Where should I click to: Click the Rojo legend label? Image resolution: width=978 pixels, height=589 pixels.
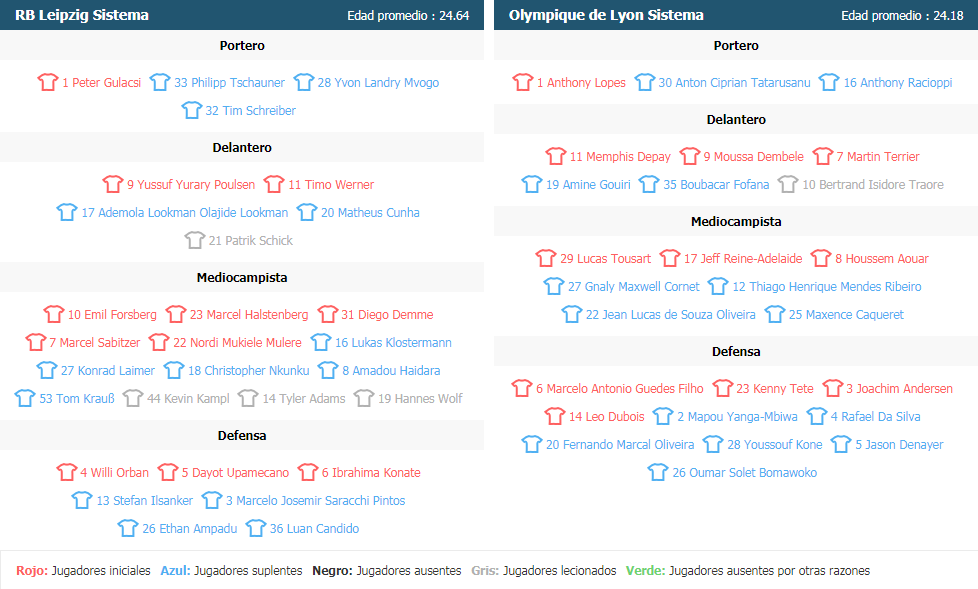(31, 571)
